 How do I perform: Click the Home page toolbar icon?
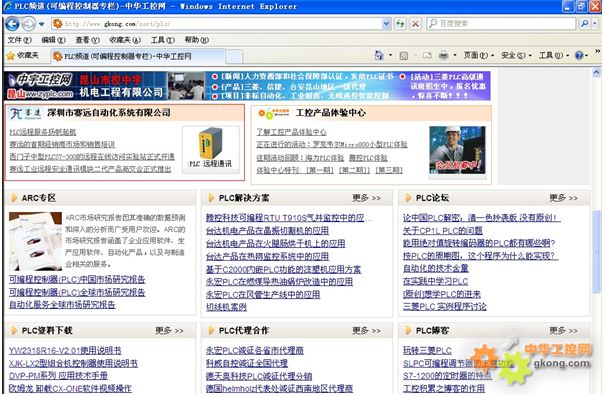coord(379,56)
